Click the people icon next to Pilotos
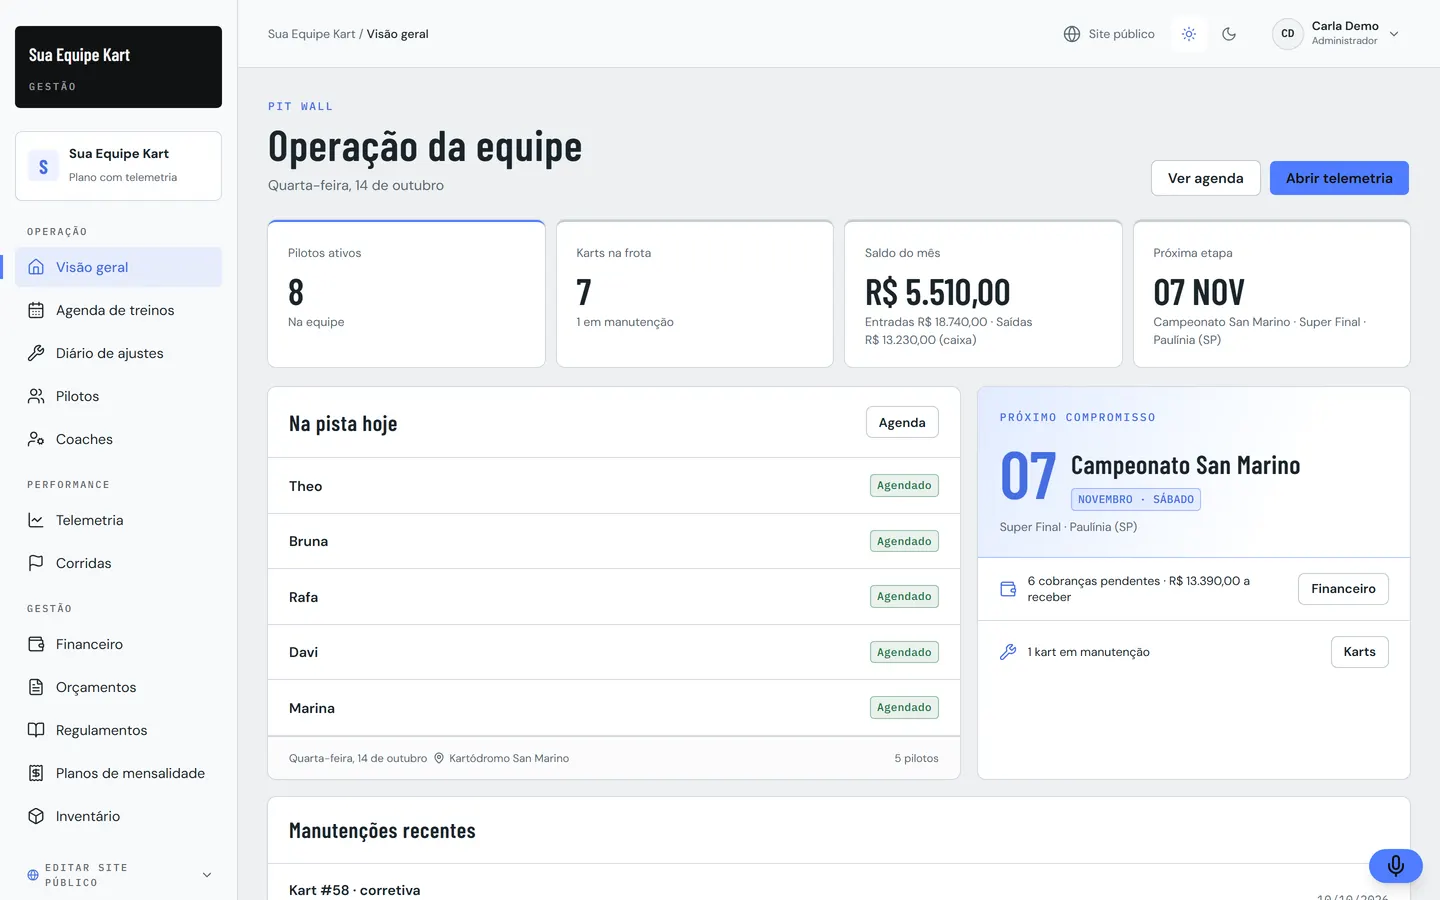The width and height of the screenshot is (1440, 900). (x=36, y=396)
